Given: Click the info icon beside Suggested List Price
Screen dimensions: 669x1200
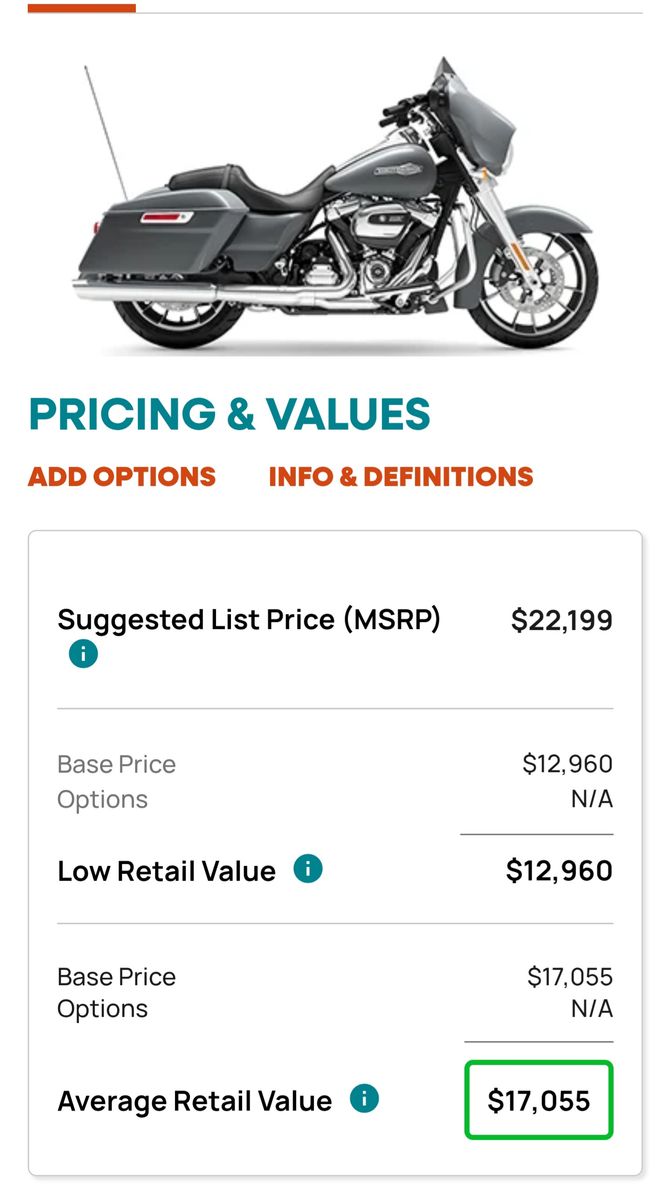Looking at the screenshot, I should 83,655.
